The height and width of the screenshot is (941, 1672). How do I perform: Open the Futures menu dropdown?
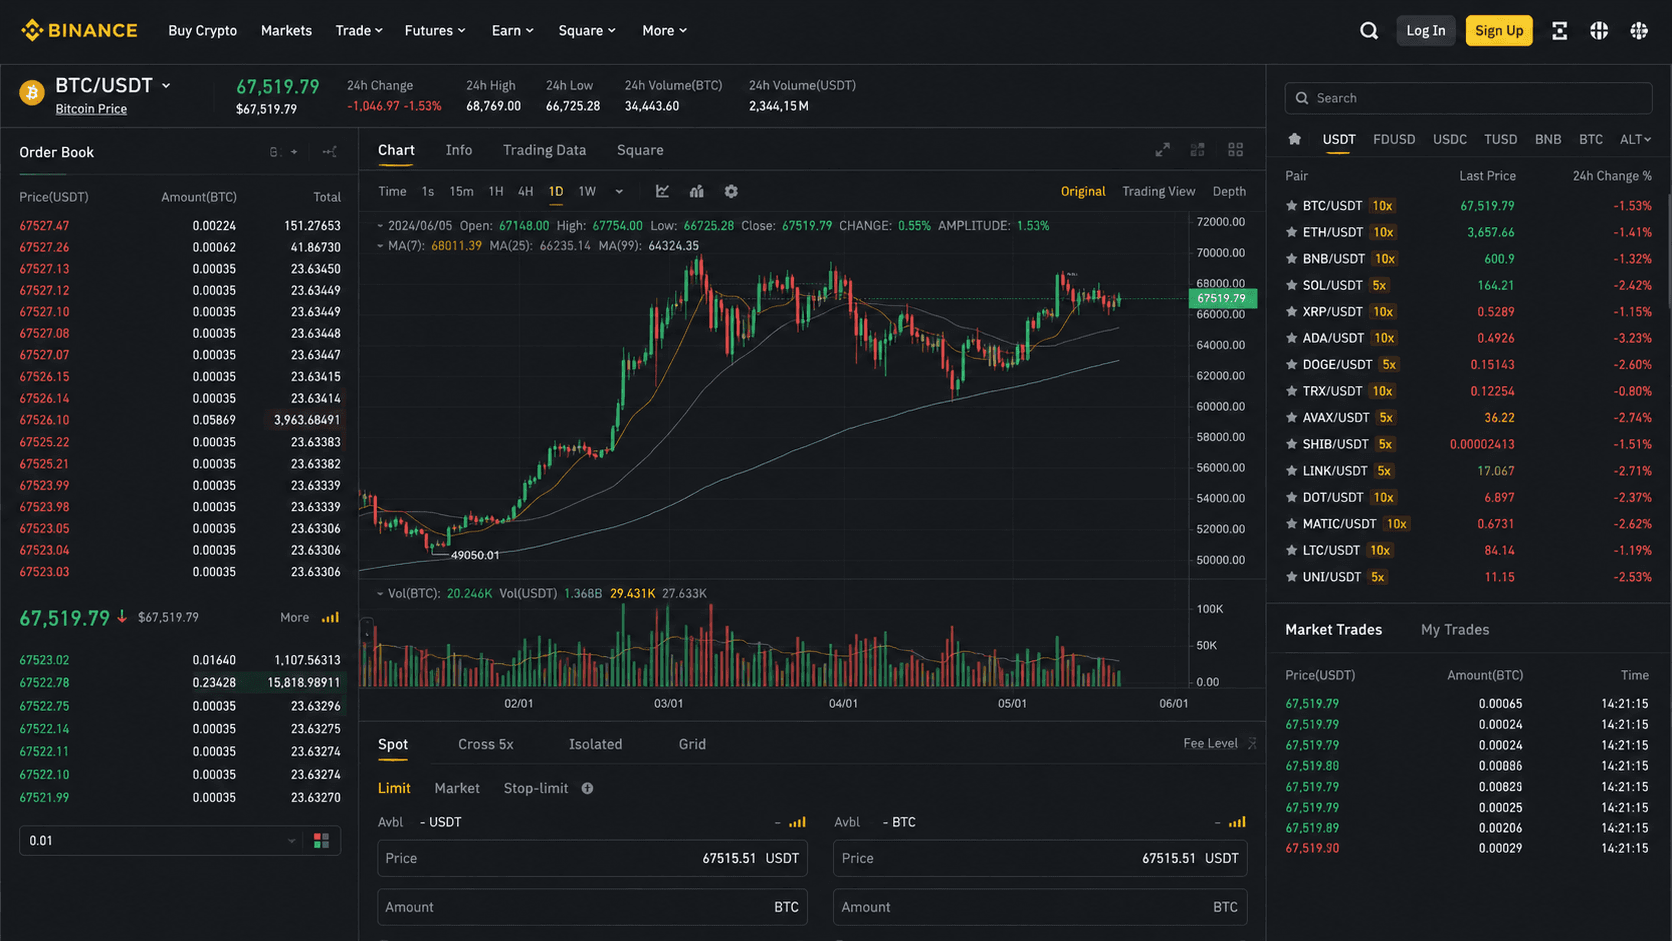(x=435, y=31)
